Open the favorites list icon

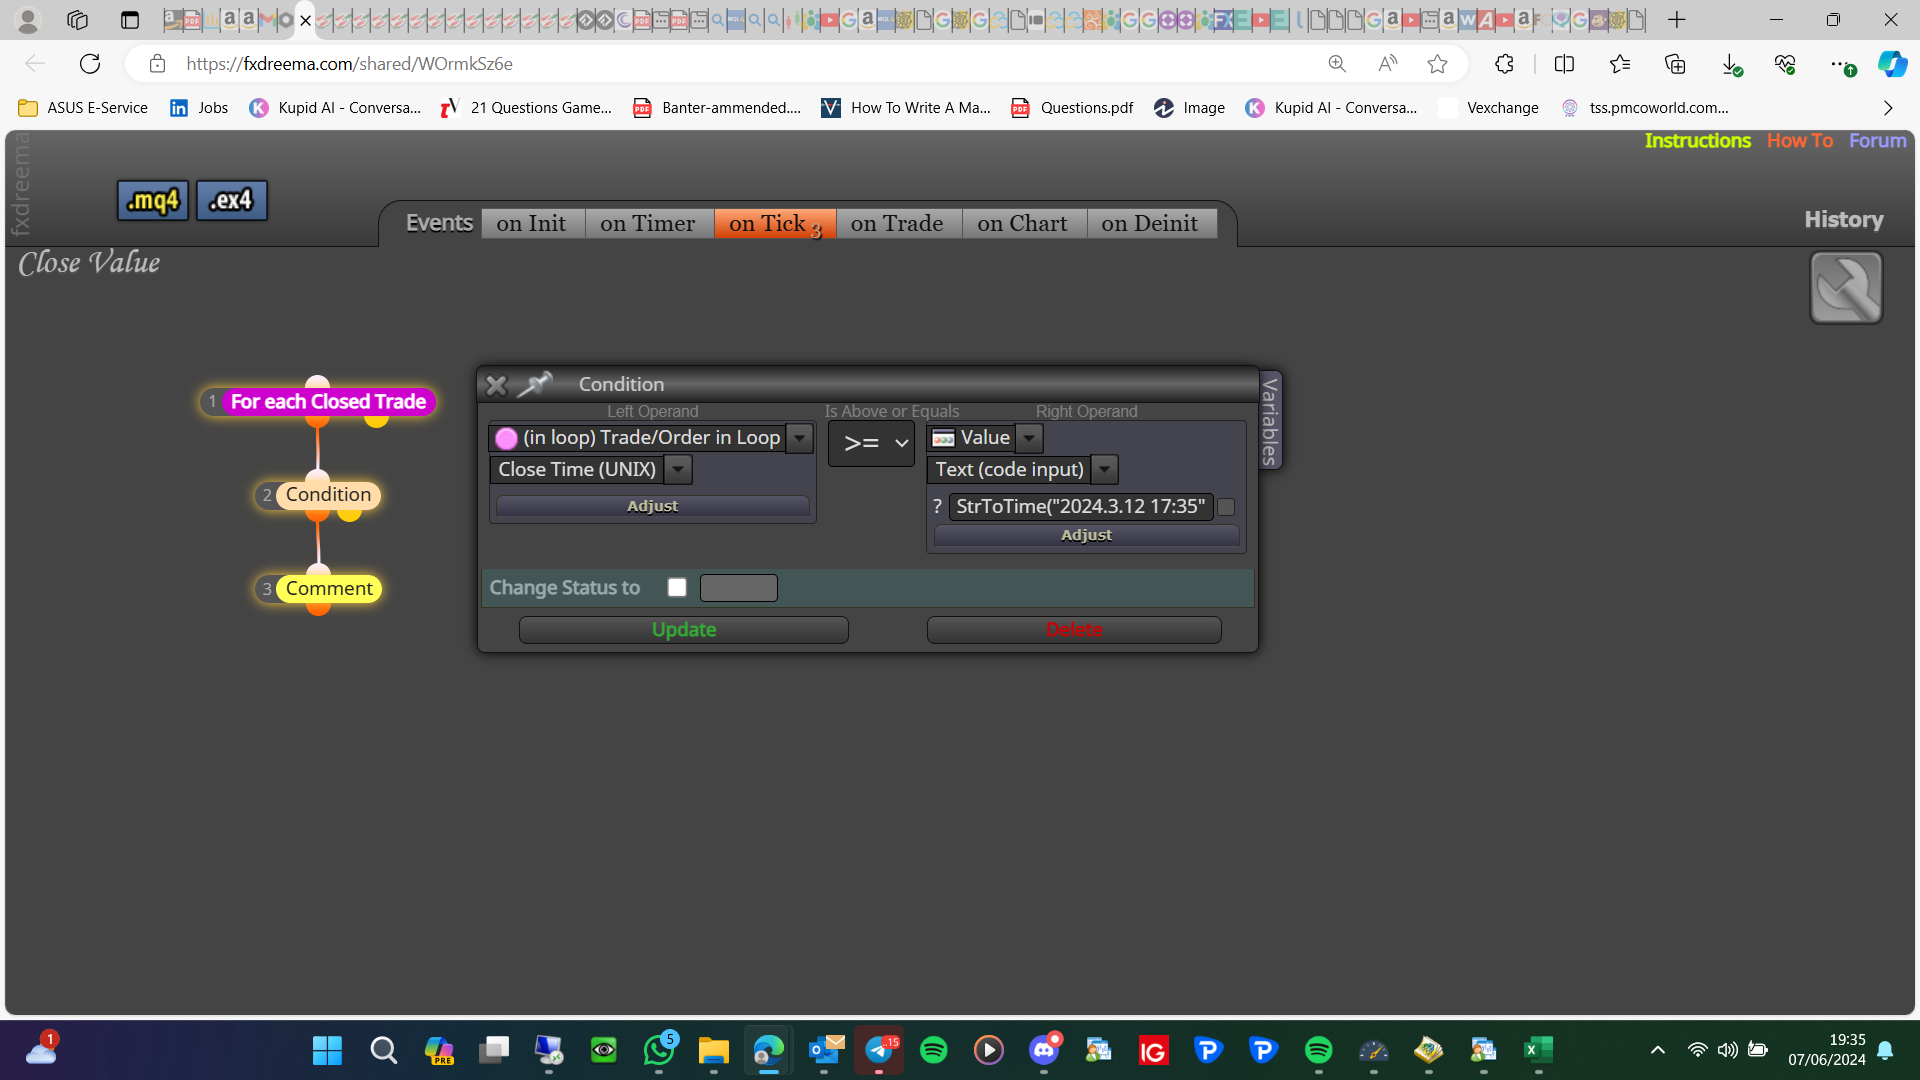[1620, 64]
